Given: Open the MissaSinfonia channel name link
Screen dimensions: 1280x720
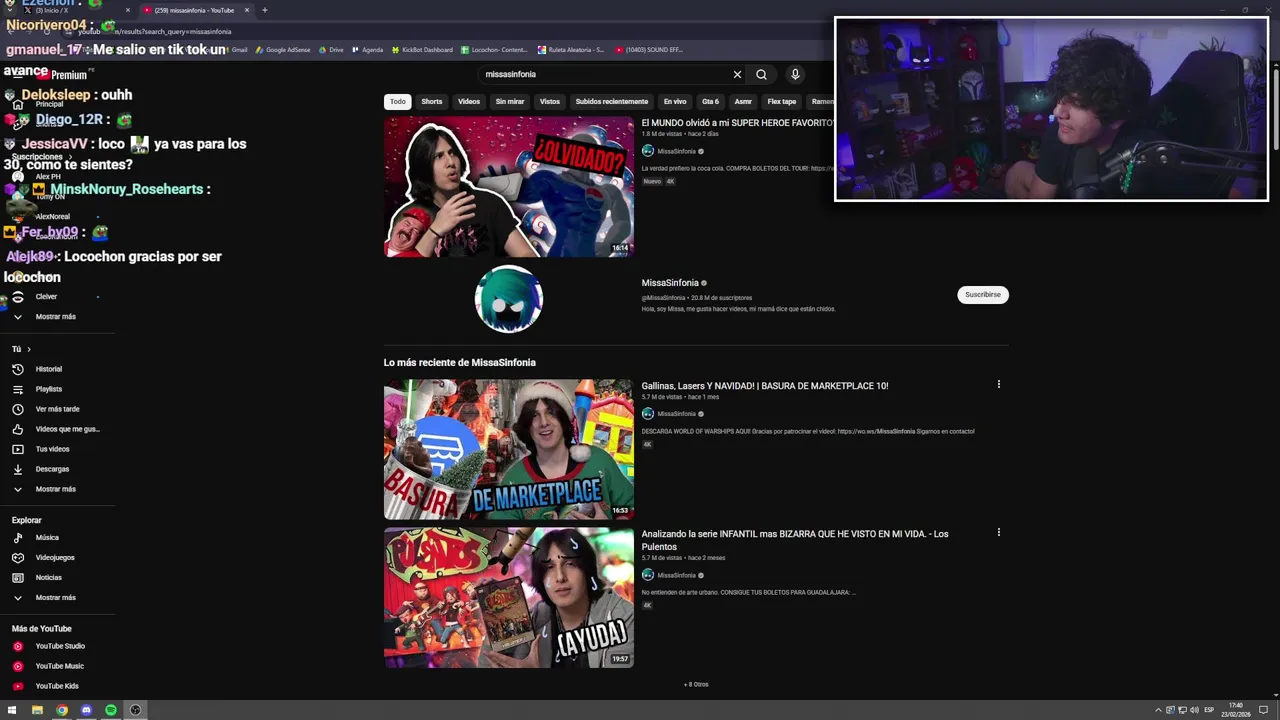Looking at the screenshot, I should [x=670, y=283].
